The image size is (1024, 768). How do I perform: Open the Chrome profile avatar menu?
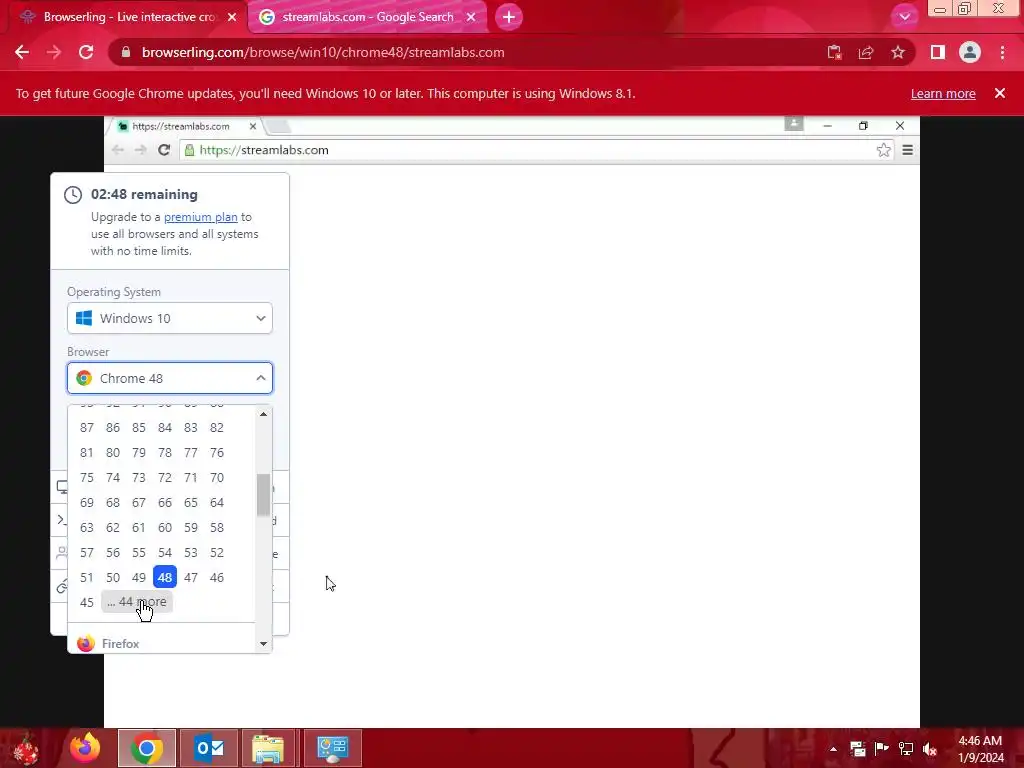970,52
